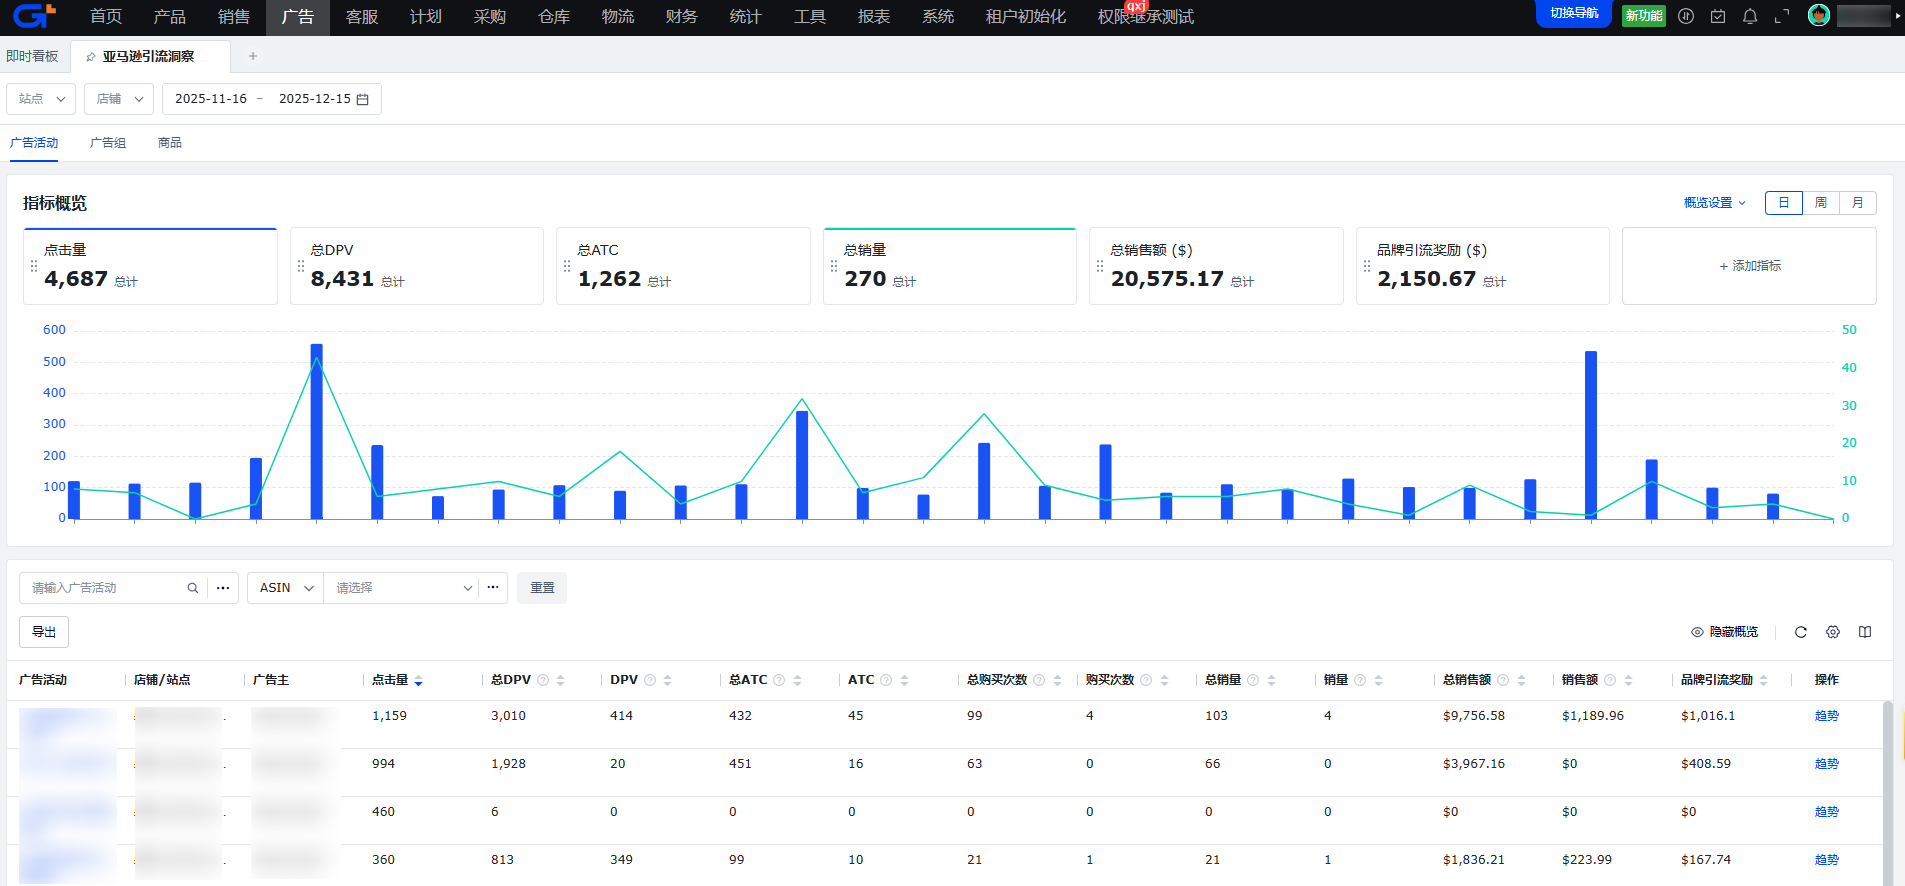Click the 重置 reset button
The image size is (1905, 886).
pyautogui.click(x=542, y=588)
